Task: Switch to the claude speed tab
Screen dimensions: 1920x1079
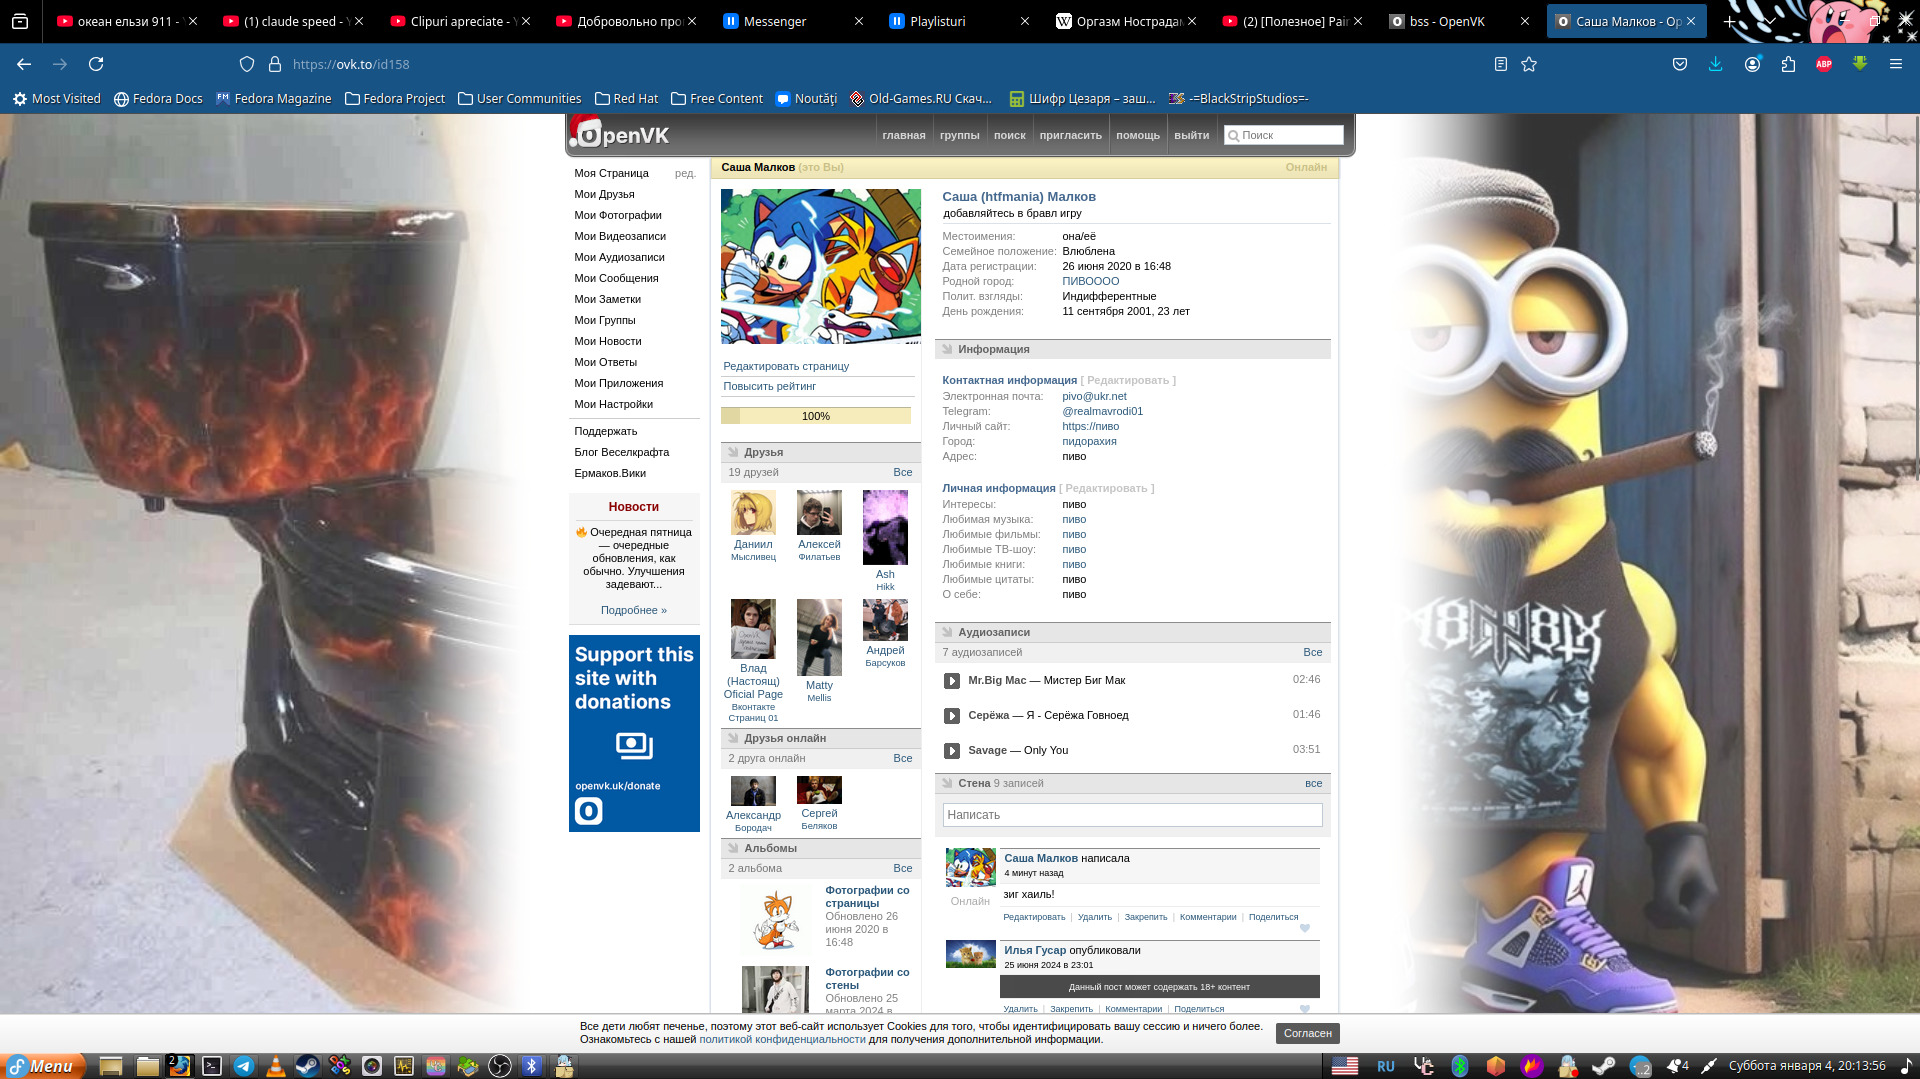Action: pos(292,21)
